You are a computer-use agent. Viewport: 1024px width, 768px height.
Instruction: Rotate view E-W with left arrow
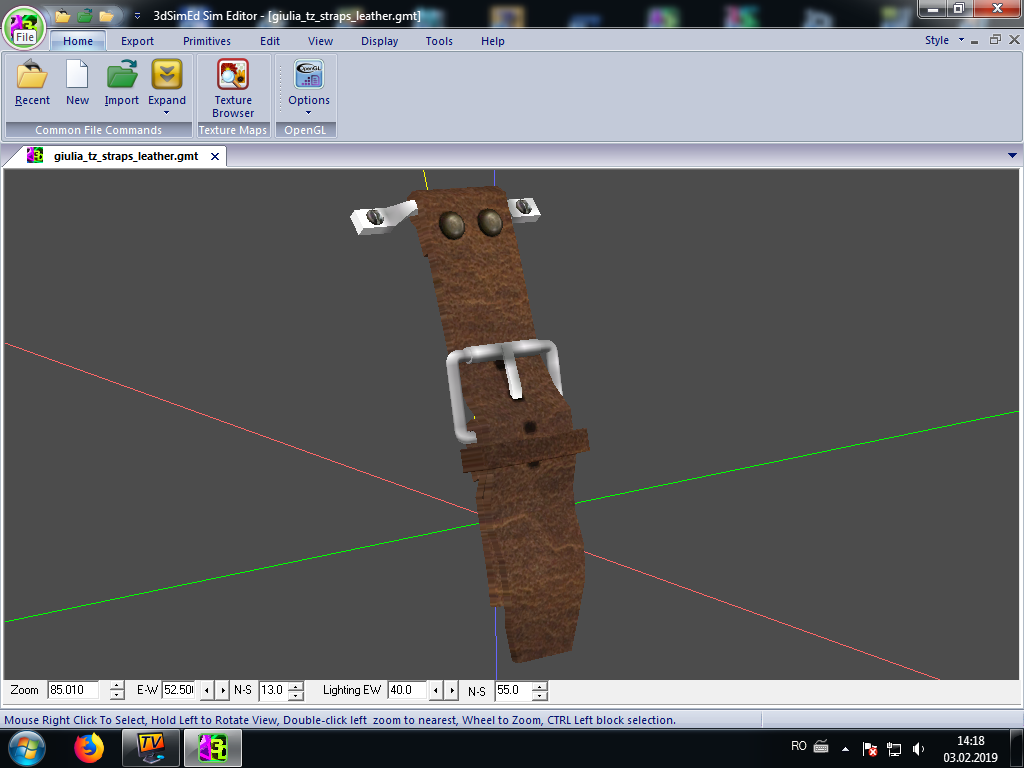[x=206, y=690]
